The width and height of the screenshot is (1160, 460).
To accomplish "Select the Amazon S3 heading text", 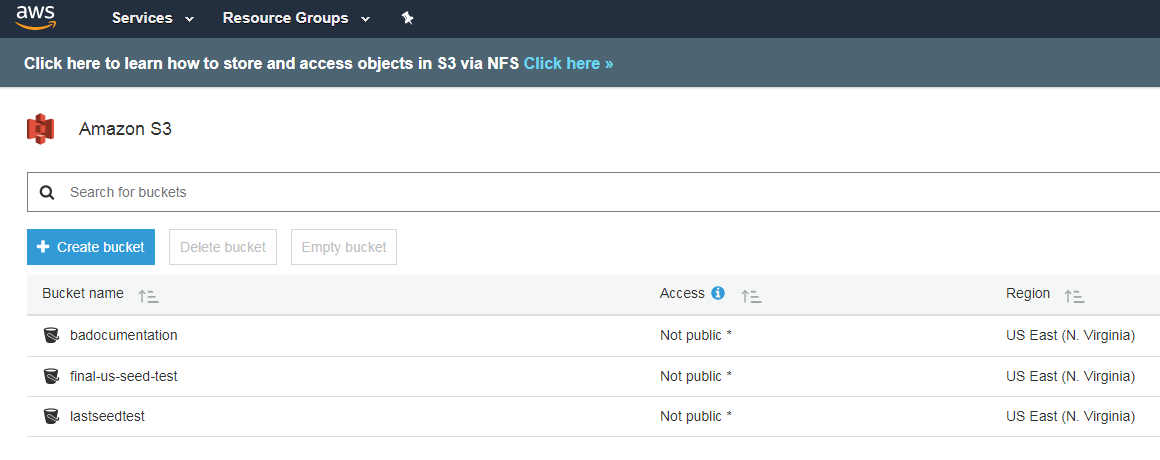I will pyautogui.click(x=125, y=129).
